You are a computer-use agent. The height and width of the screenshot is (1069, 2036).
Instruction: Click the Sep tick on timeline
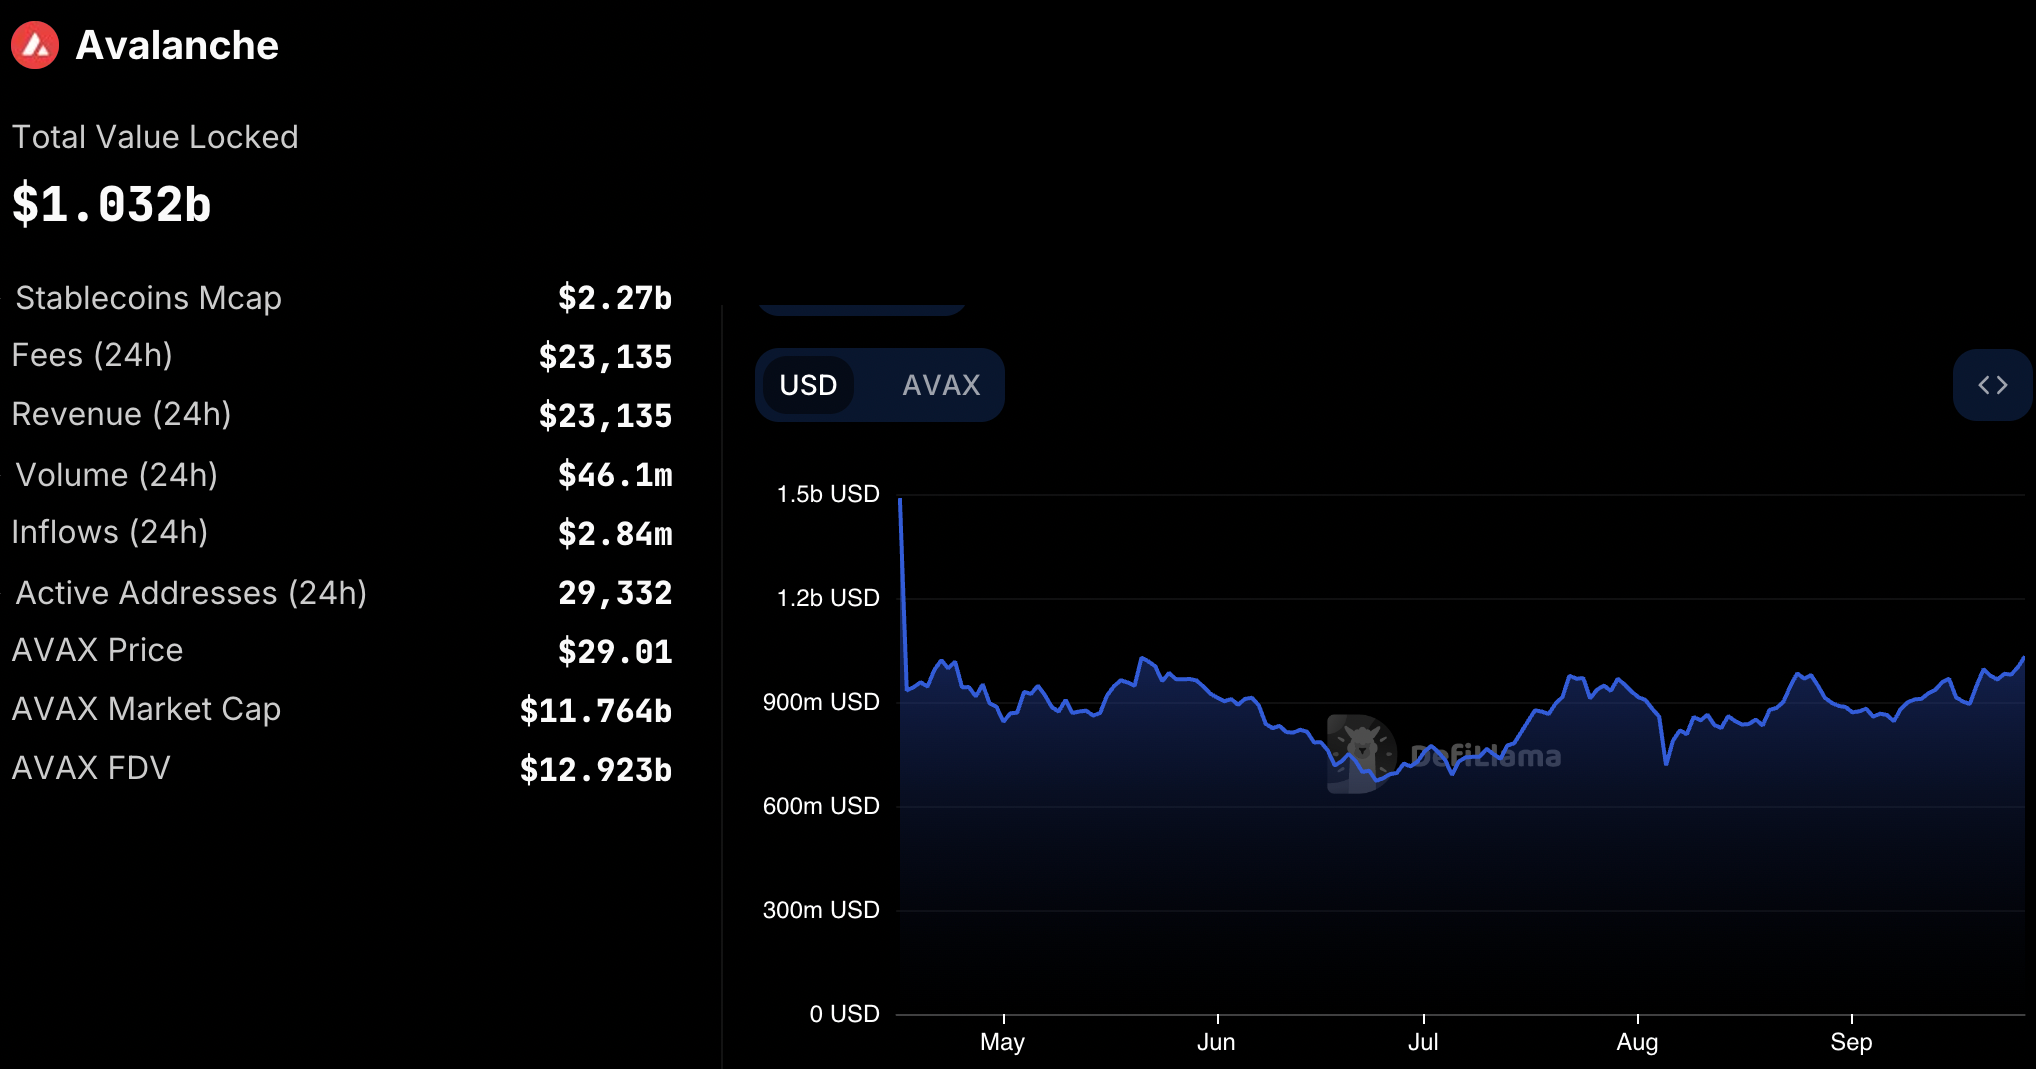(1851, 1042)
